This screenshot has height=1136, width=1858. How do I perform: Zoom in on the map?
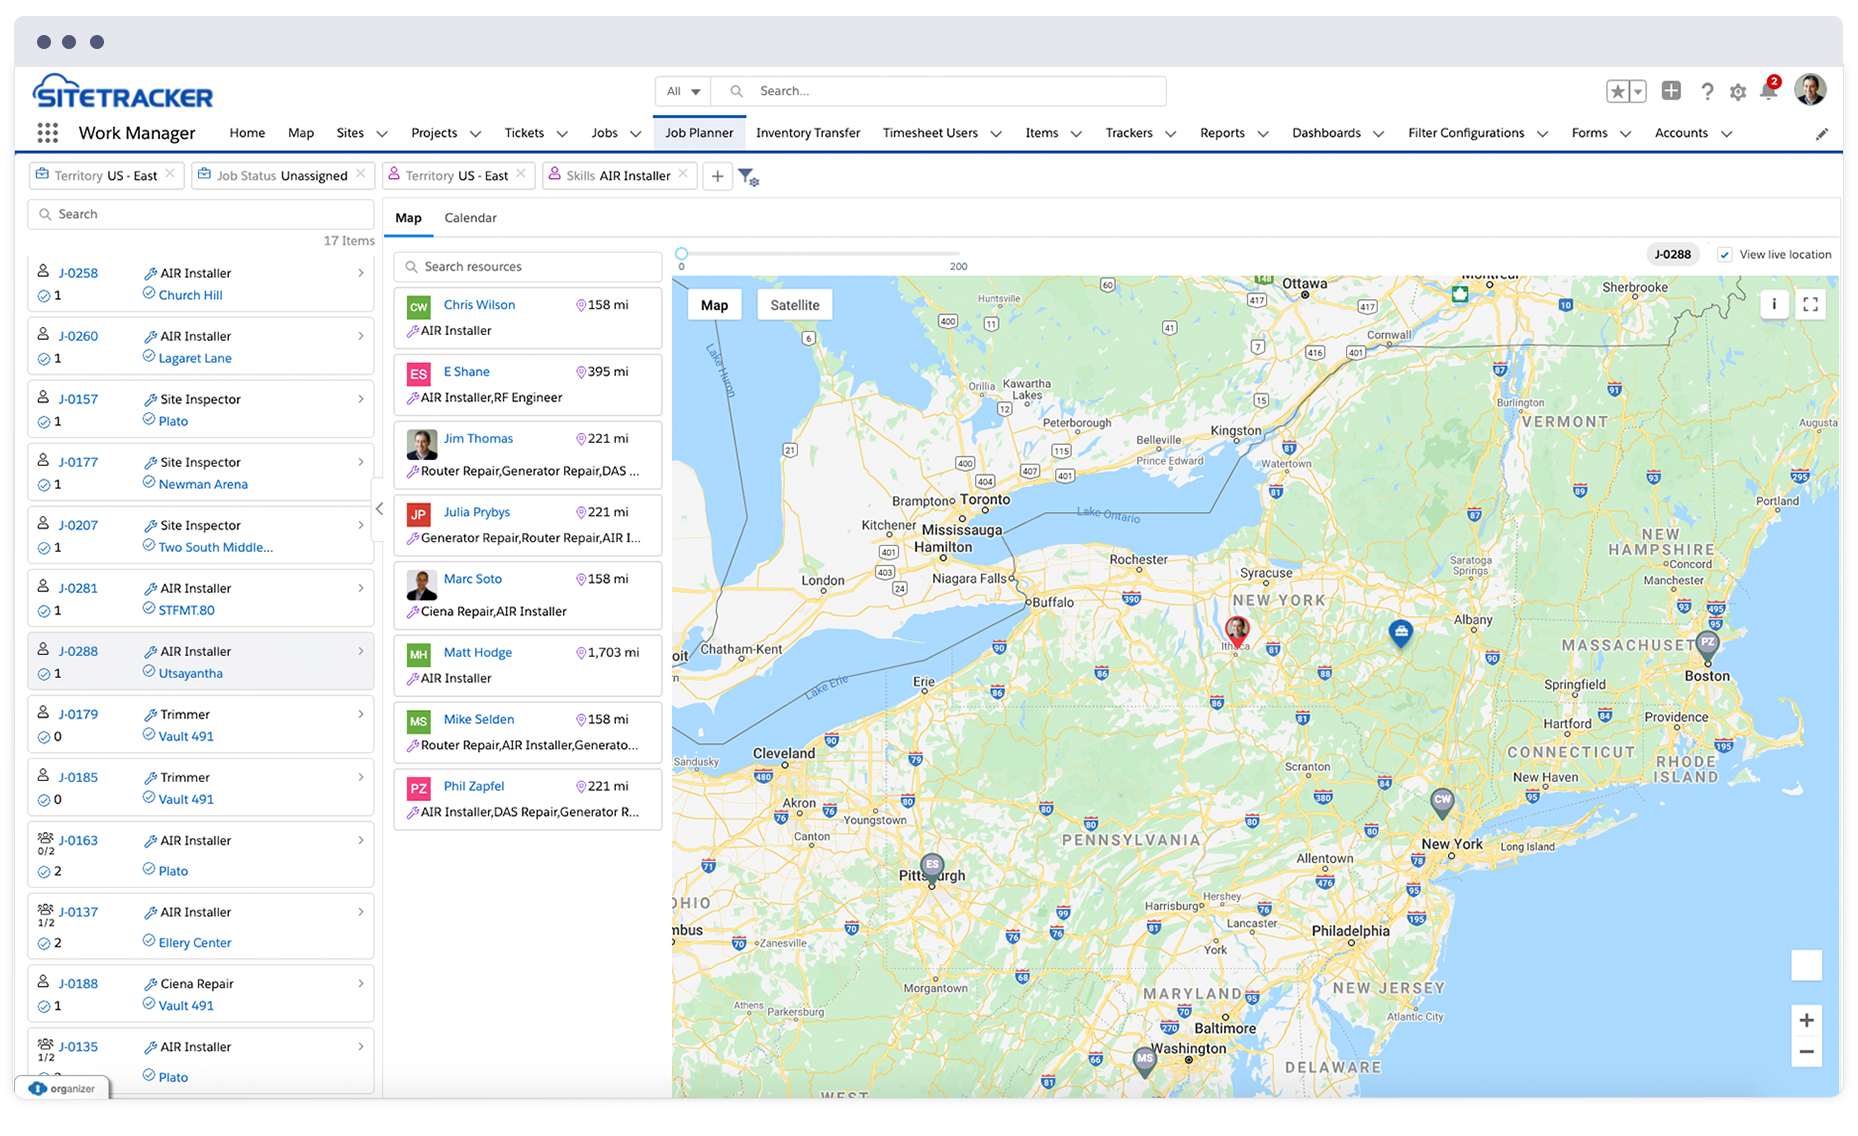click(1806, 1020)
